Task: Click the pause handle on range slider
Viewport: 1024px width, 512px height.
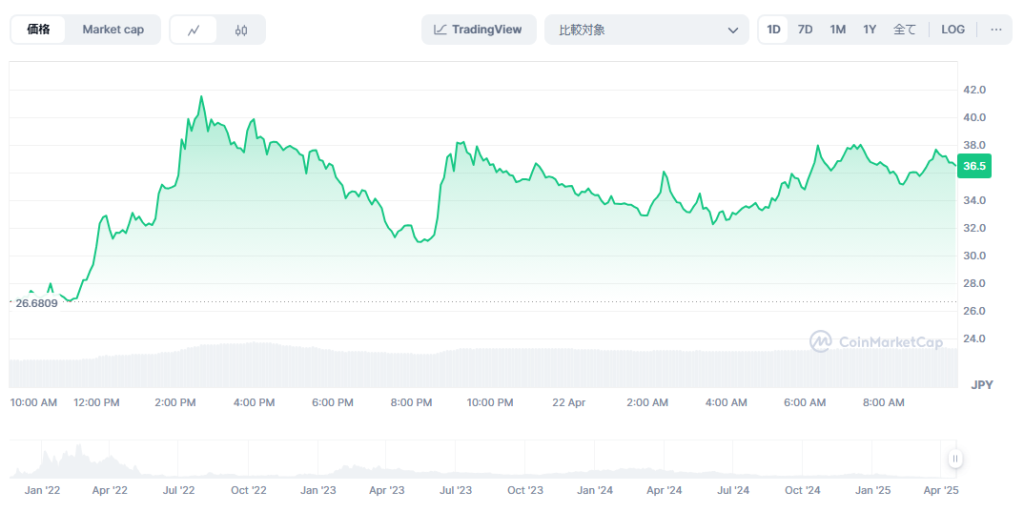Action: tap(955, 459)
